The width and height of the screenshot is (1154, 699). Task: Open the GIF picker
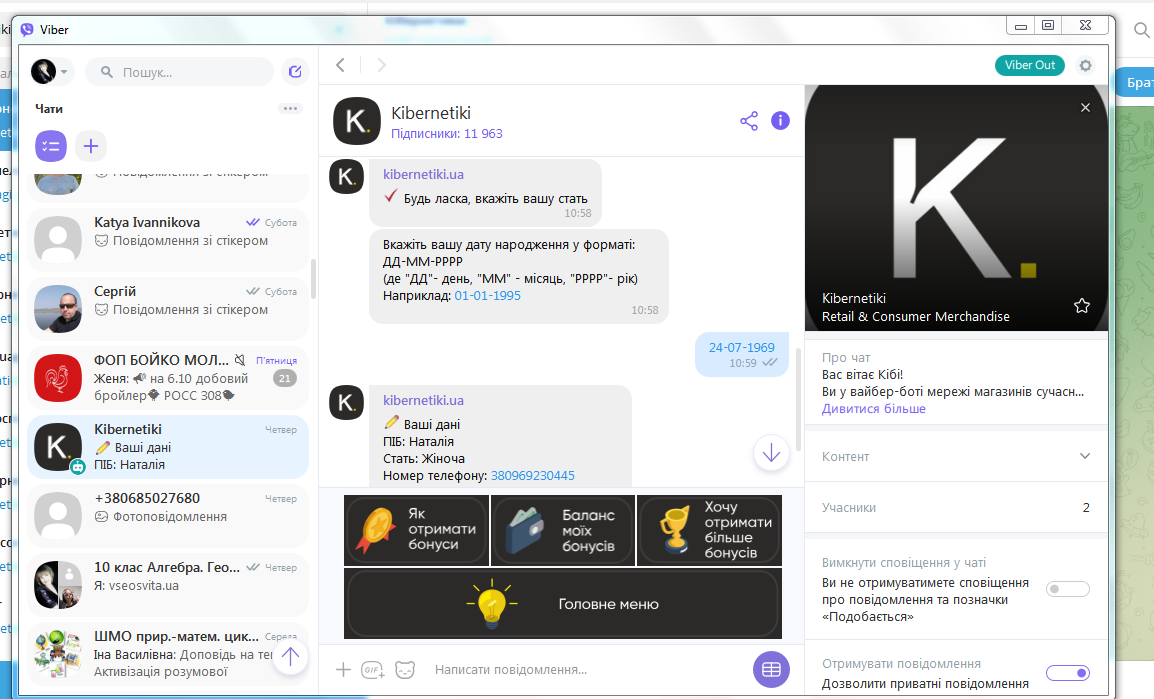pos(372,670)
